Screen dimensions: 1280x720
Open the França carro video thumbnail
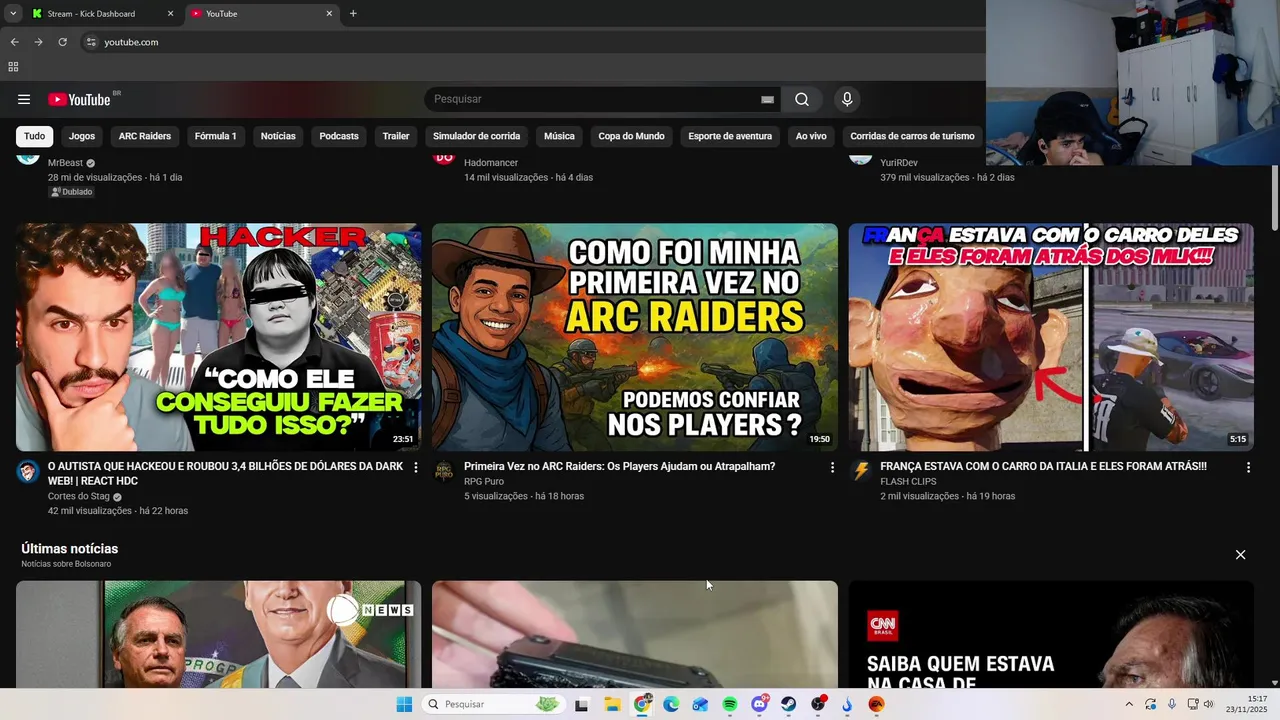pos(1051,337)
